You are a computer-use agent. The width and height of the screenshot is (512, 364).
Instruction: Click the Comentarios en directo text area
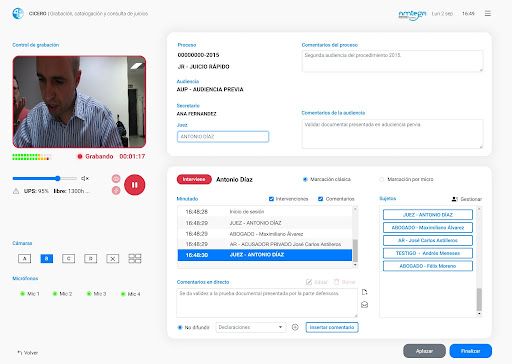point(267,303)
